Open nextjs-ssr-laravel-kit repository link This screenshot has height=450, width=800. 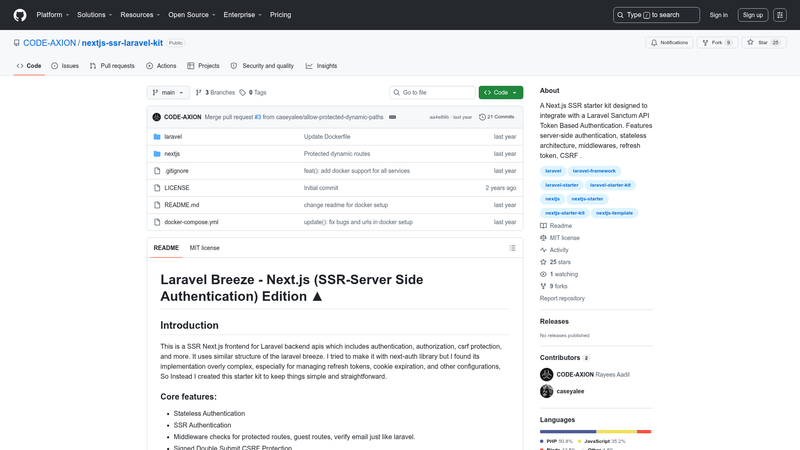point(122,43)
